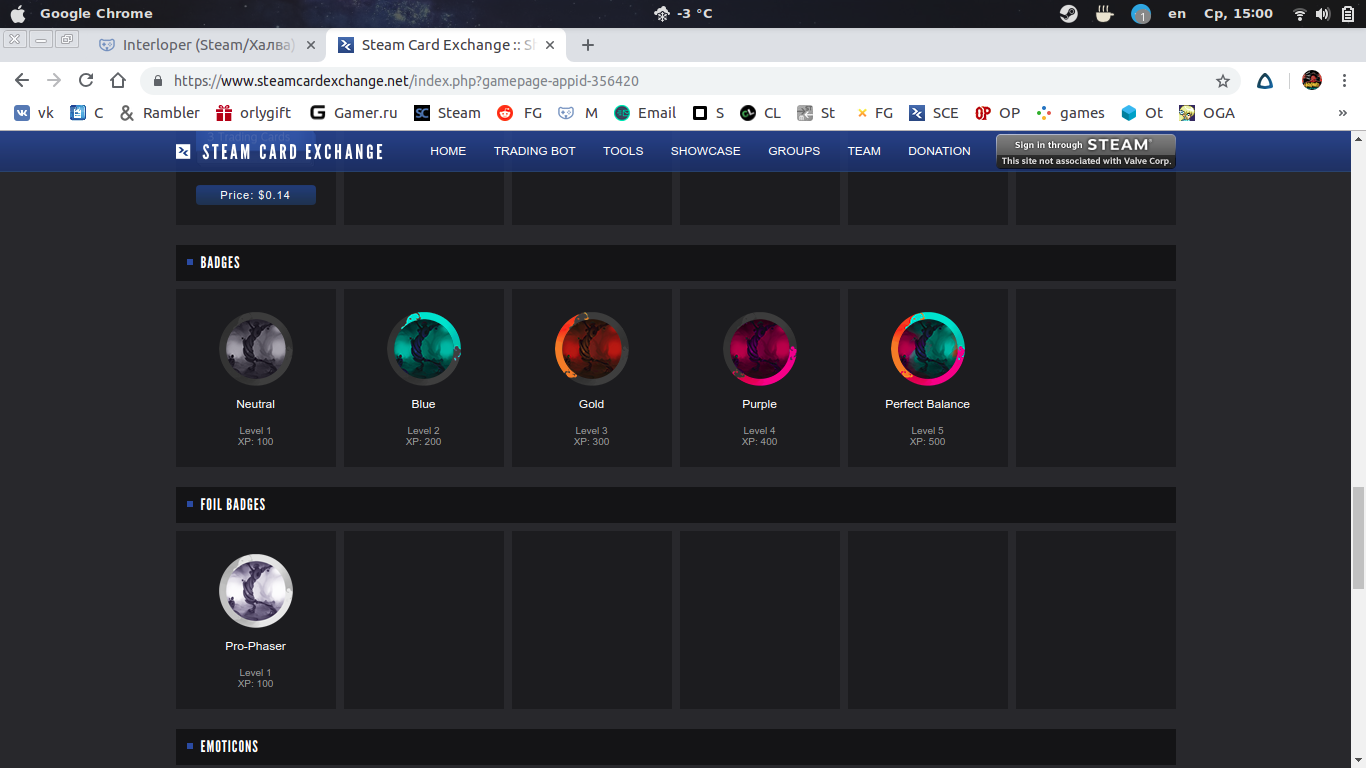Screen dimensions: 1366x768
Task: Click the BADGES section header
Action: click(x=676, y=263)
